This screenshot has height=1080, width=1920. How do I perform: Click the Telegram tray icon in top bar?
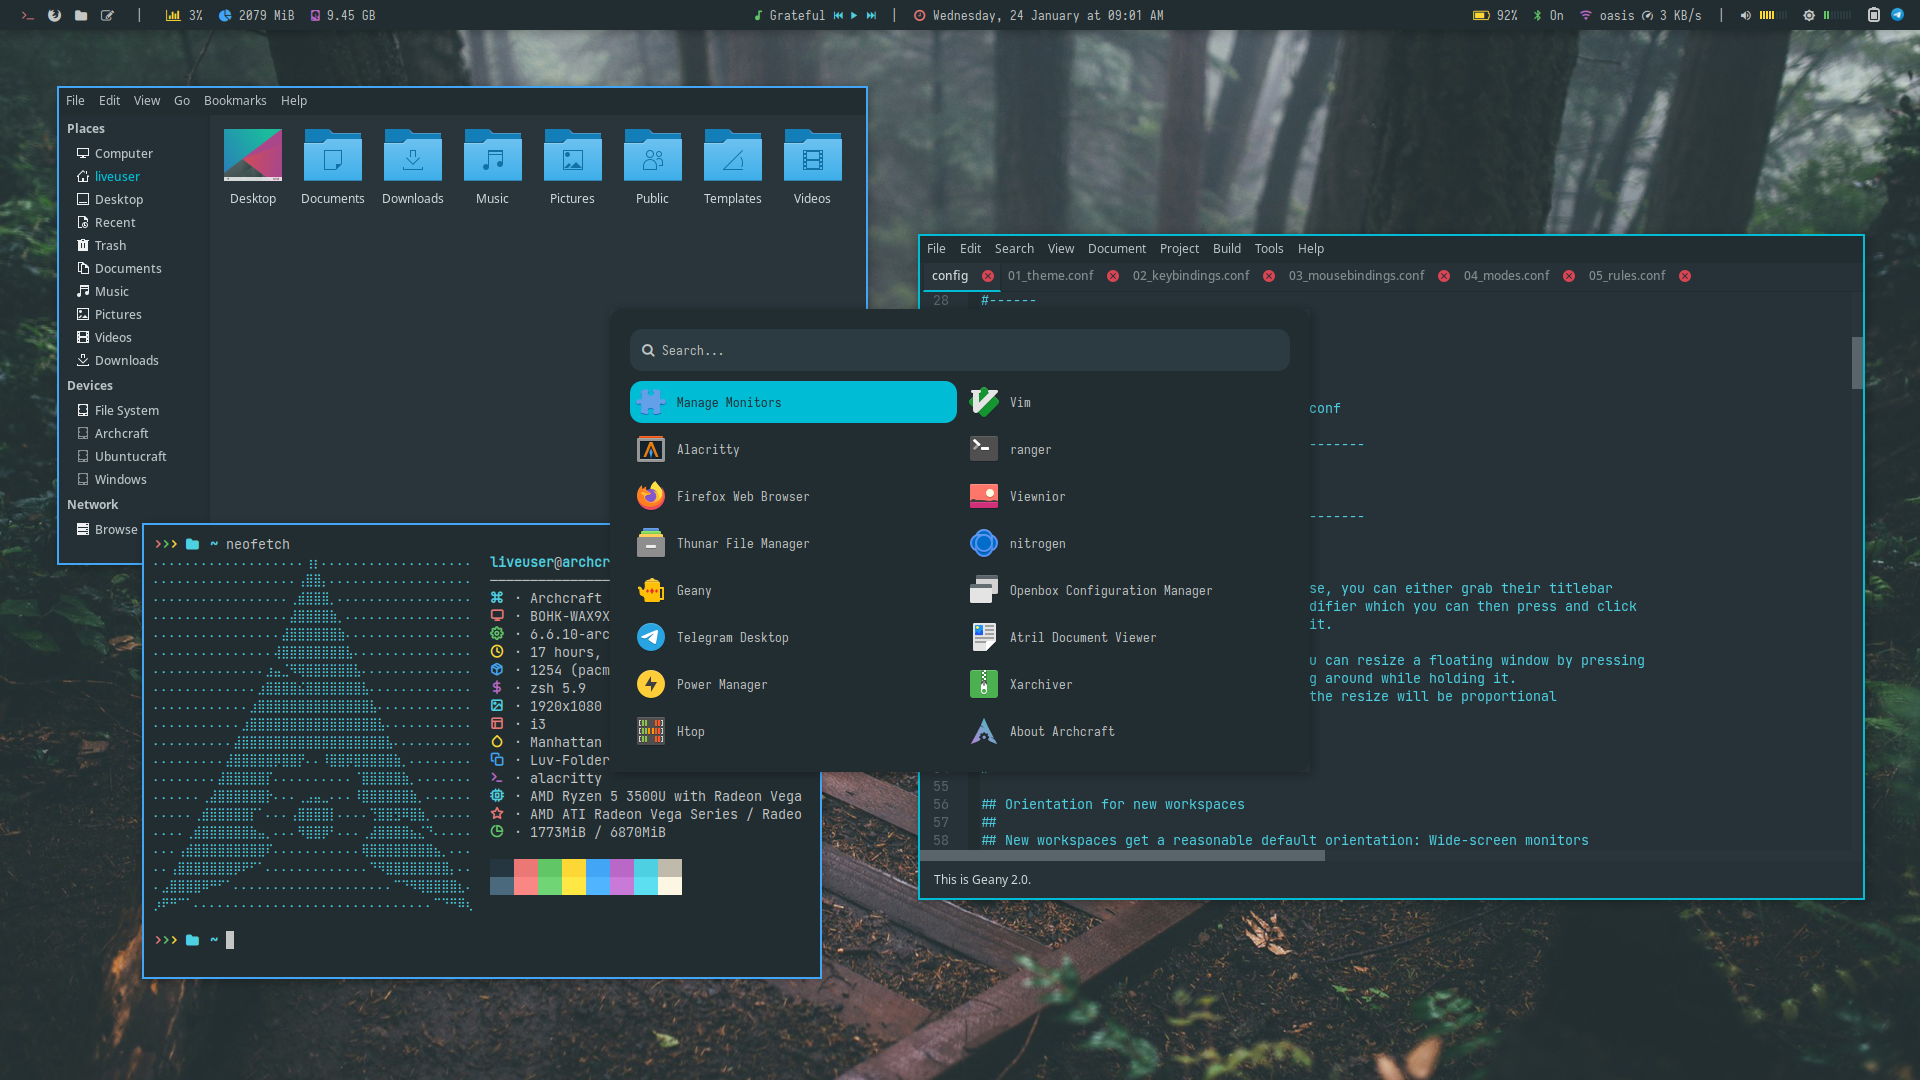[x=1897, y=15]
